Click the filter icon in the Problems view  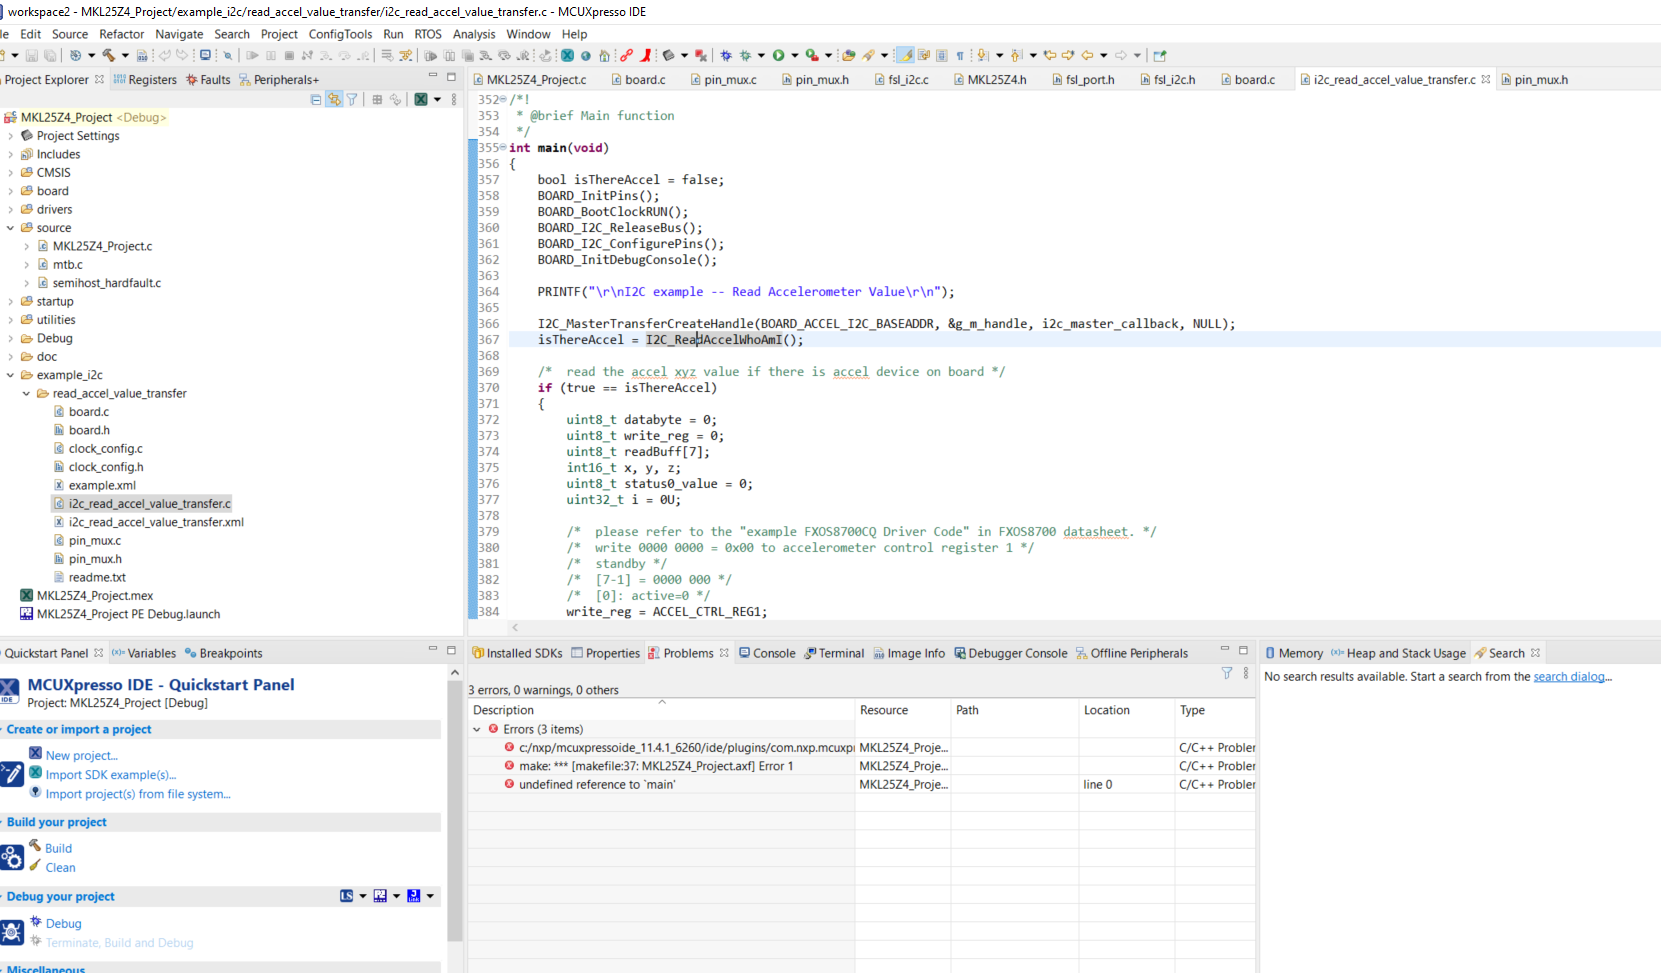(x=1227, y=673)
